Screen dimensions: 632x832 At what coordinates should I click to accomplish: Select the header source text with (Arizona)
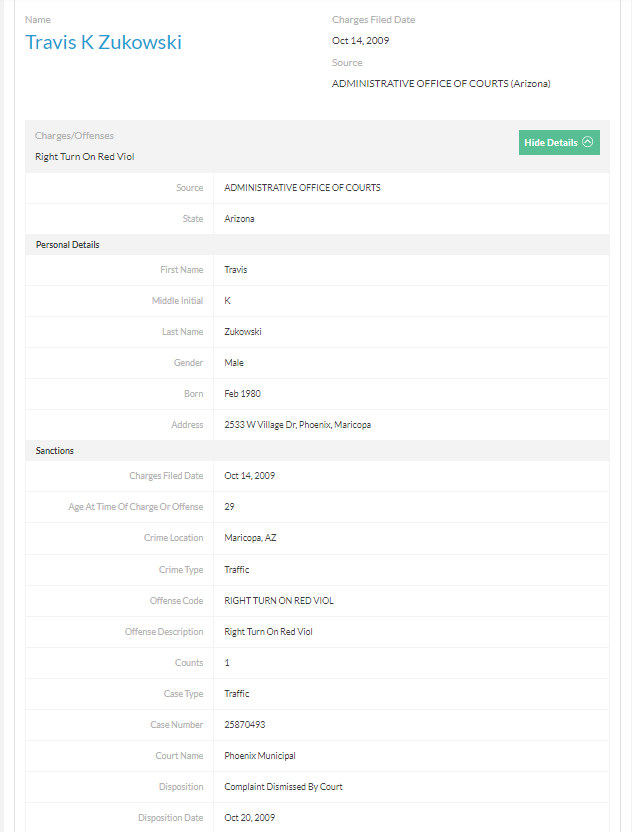(x=441, y=84)
